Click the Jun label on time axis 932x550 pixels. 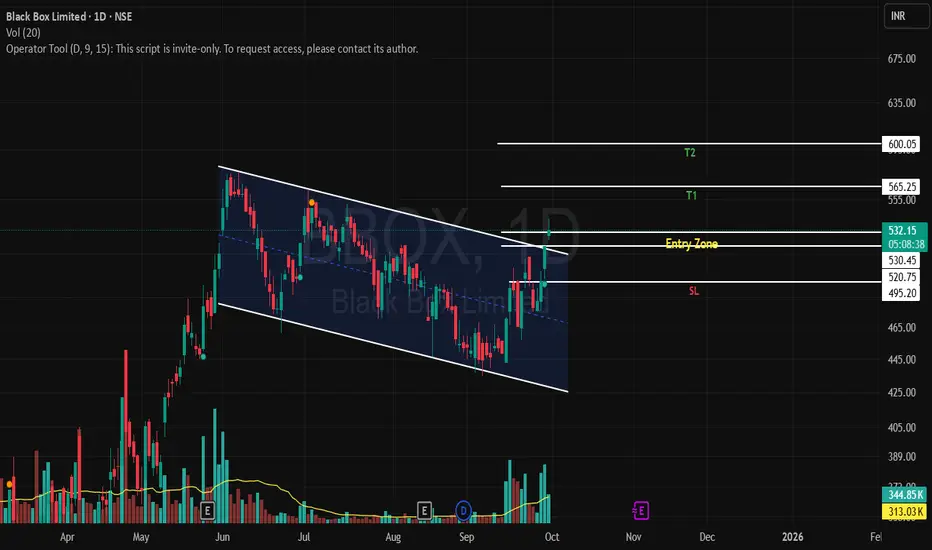[x=222, y=537]
